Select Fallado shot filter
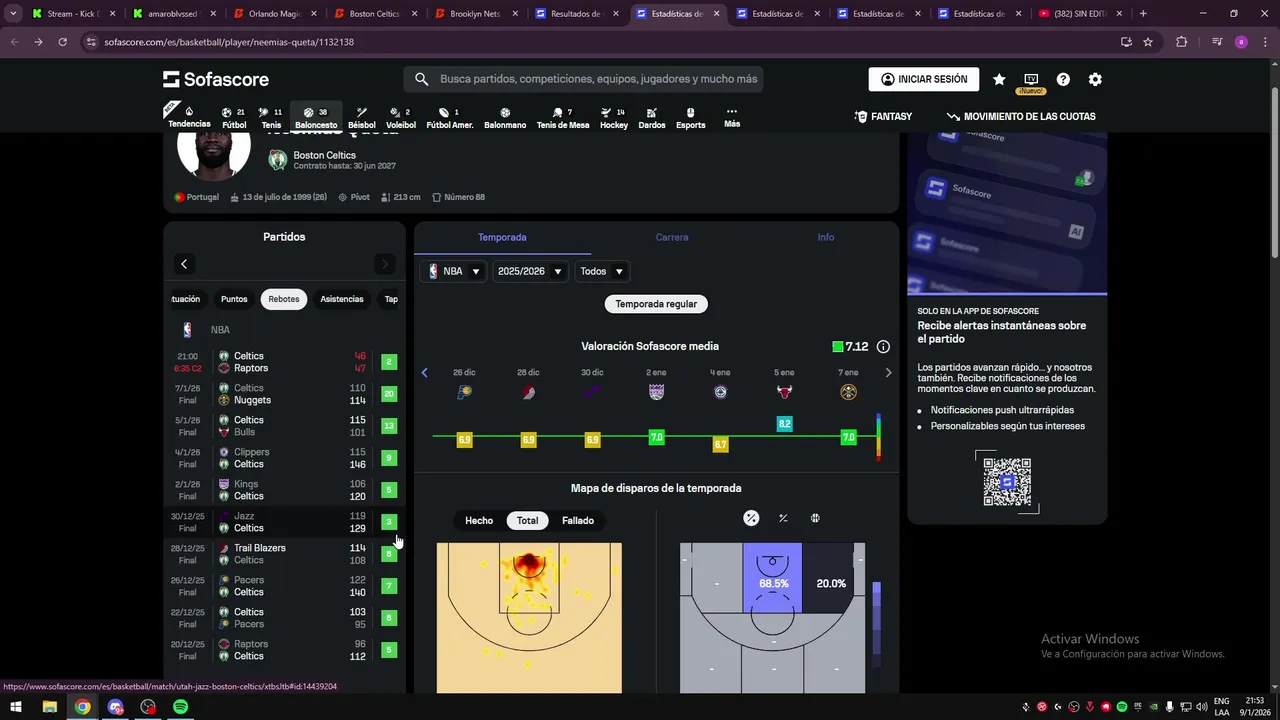The height and width of the screenshot is (720, 1280). [x=578, y=520]
